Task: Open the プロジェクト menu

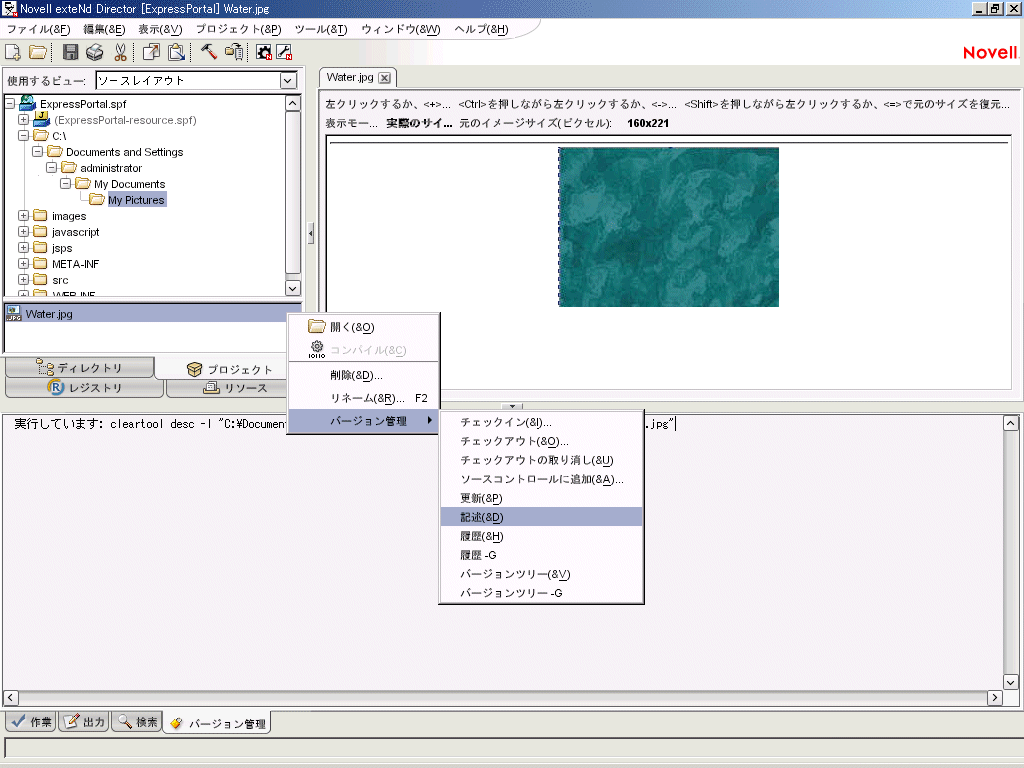Action: pyautogui.click(x=238, y=29)
